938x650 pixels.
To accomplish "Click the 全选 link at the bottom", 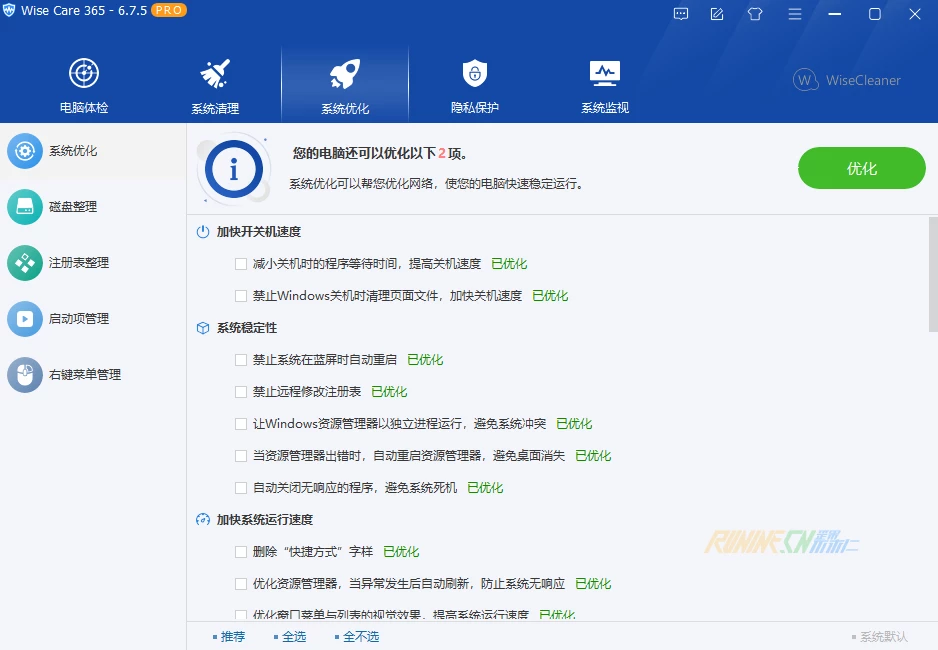I will pos(294,636).
